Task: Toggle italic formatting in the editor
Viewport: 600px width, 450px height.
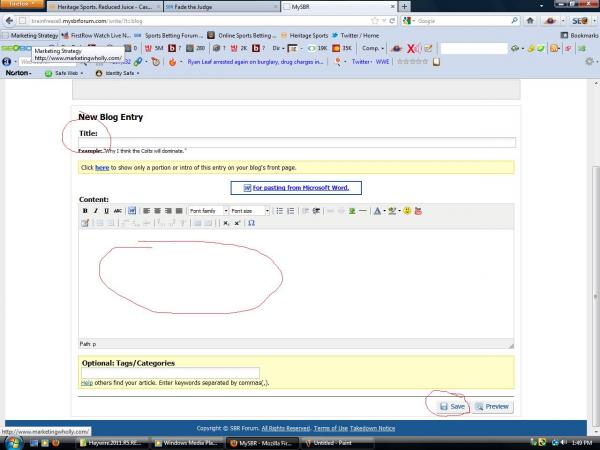Action: [96, 211]
